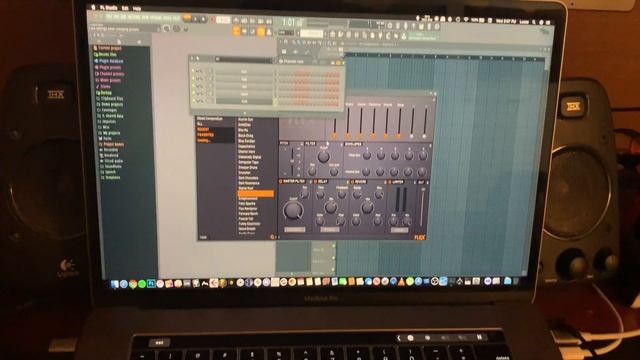
Task: Click the last white macro slider in FLEX
Action: [x=425, y=122]
